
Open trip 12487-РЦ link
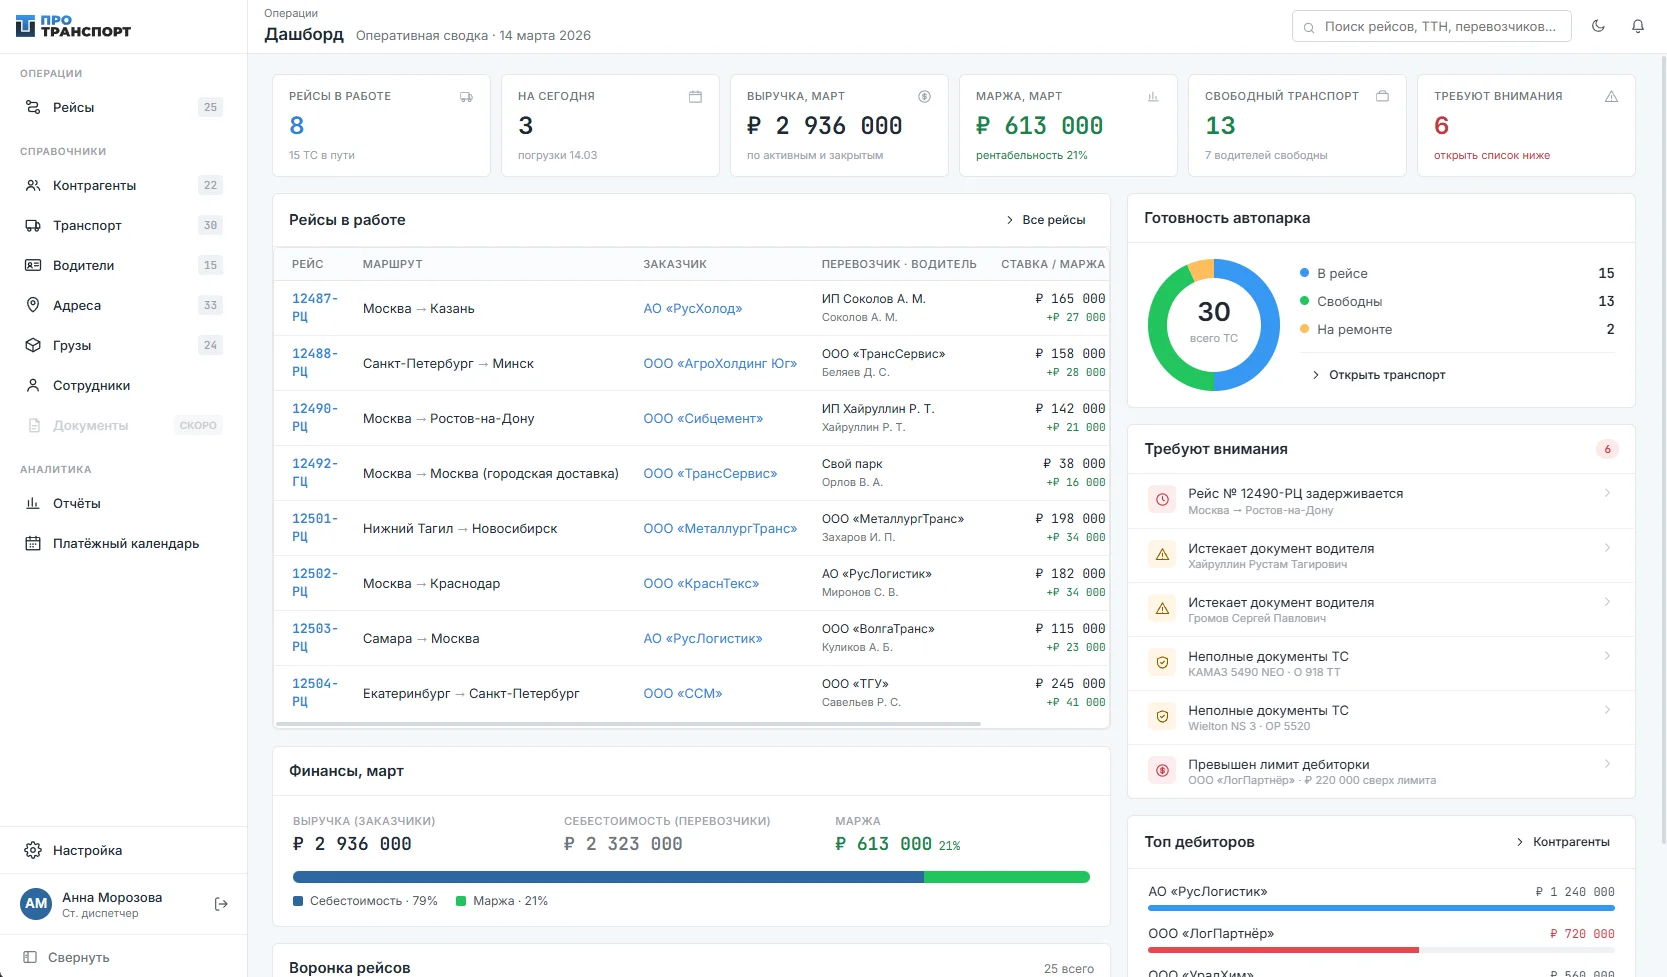tap(315, 307)
